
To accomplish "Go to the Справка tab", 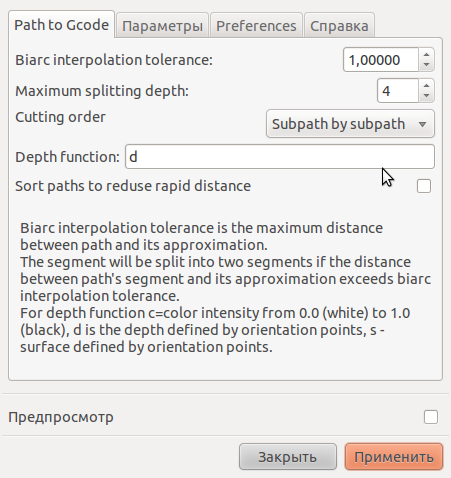I will pyautogui.click(x=339, y=26).
